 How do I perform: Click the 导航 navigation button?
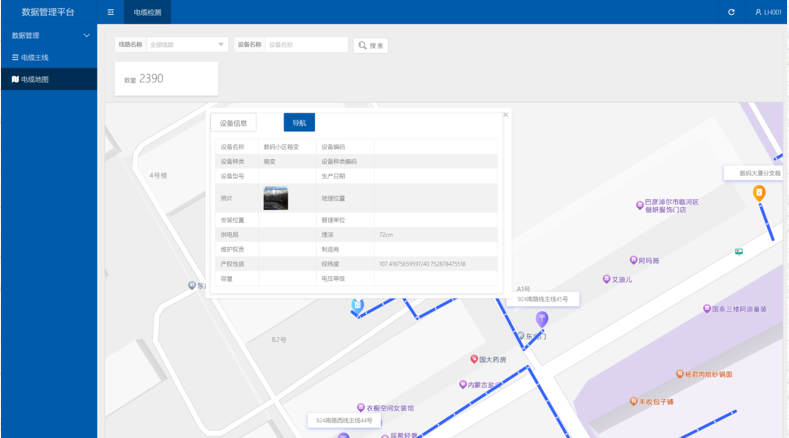[299, 123]
